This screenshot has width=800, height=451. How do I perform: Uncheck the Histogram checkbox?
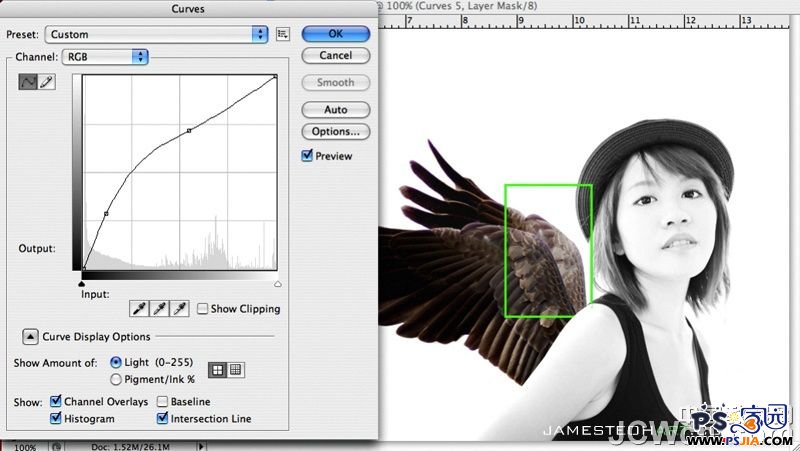point(56,418)
